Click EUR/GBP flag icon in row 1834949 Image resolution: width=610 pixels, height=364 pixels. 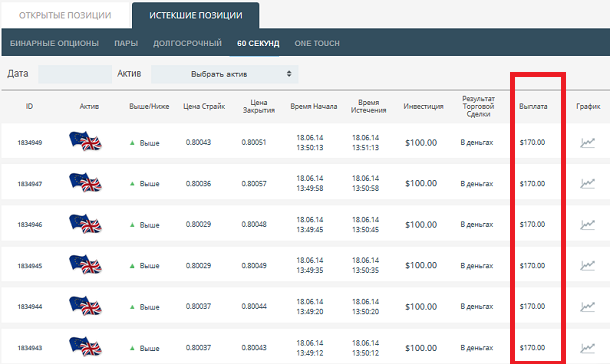[x=86, y=142]
